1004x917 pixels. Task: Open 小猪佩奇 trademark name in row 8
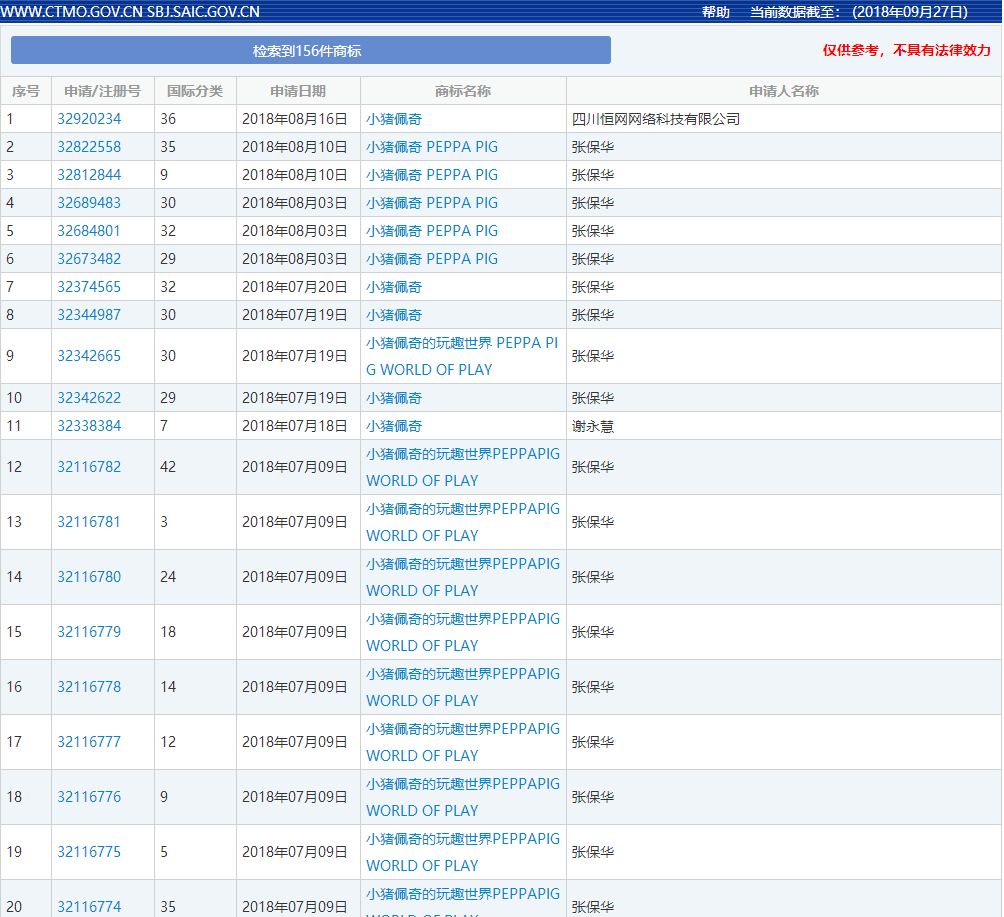pos(394,315)
